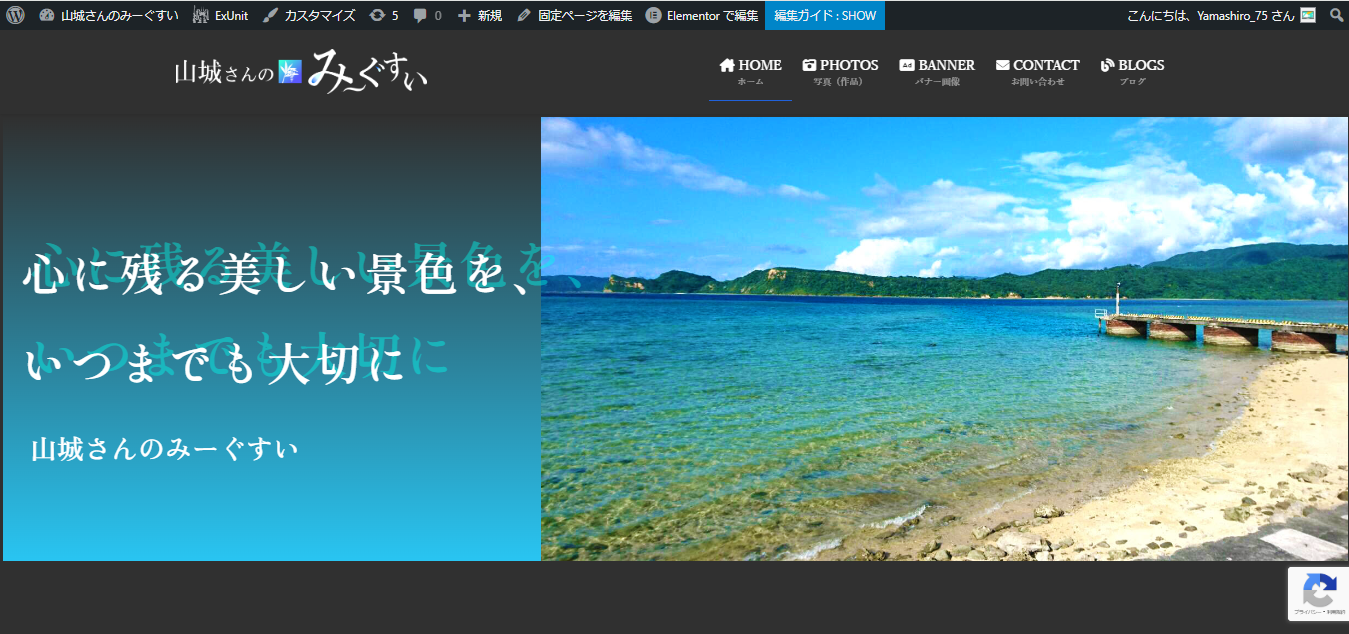
Task: Click the reCAPTCHA badge at bottom right
Action: click(1319, 593)
